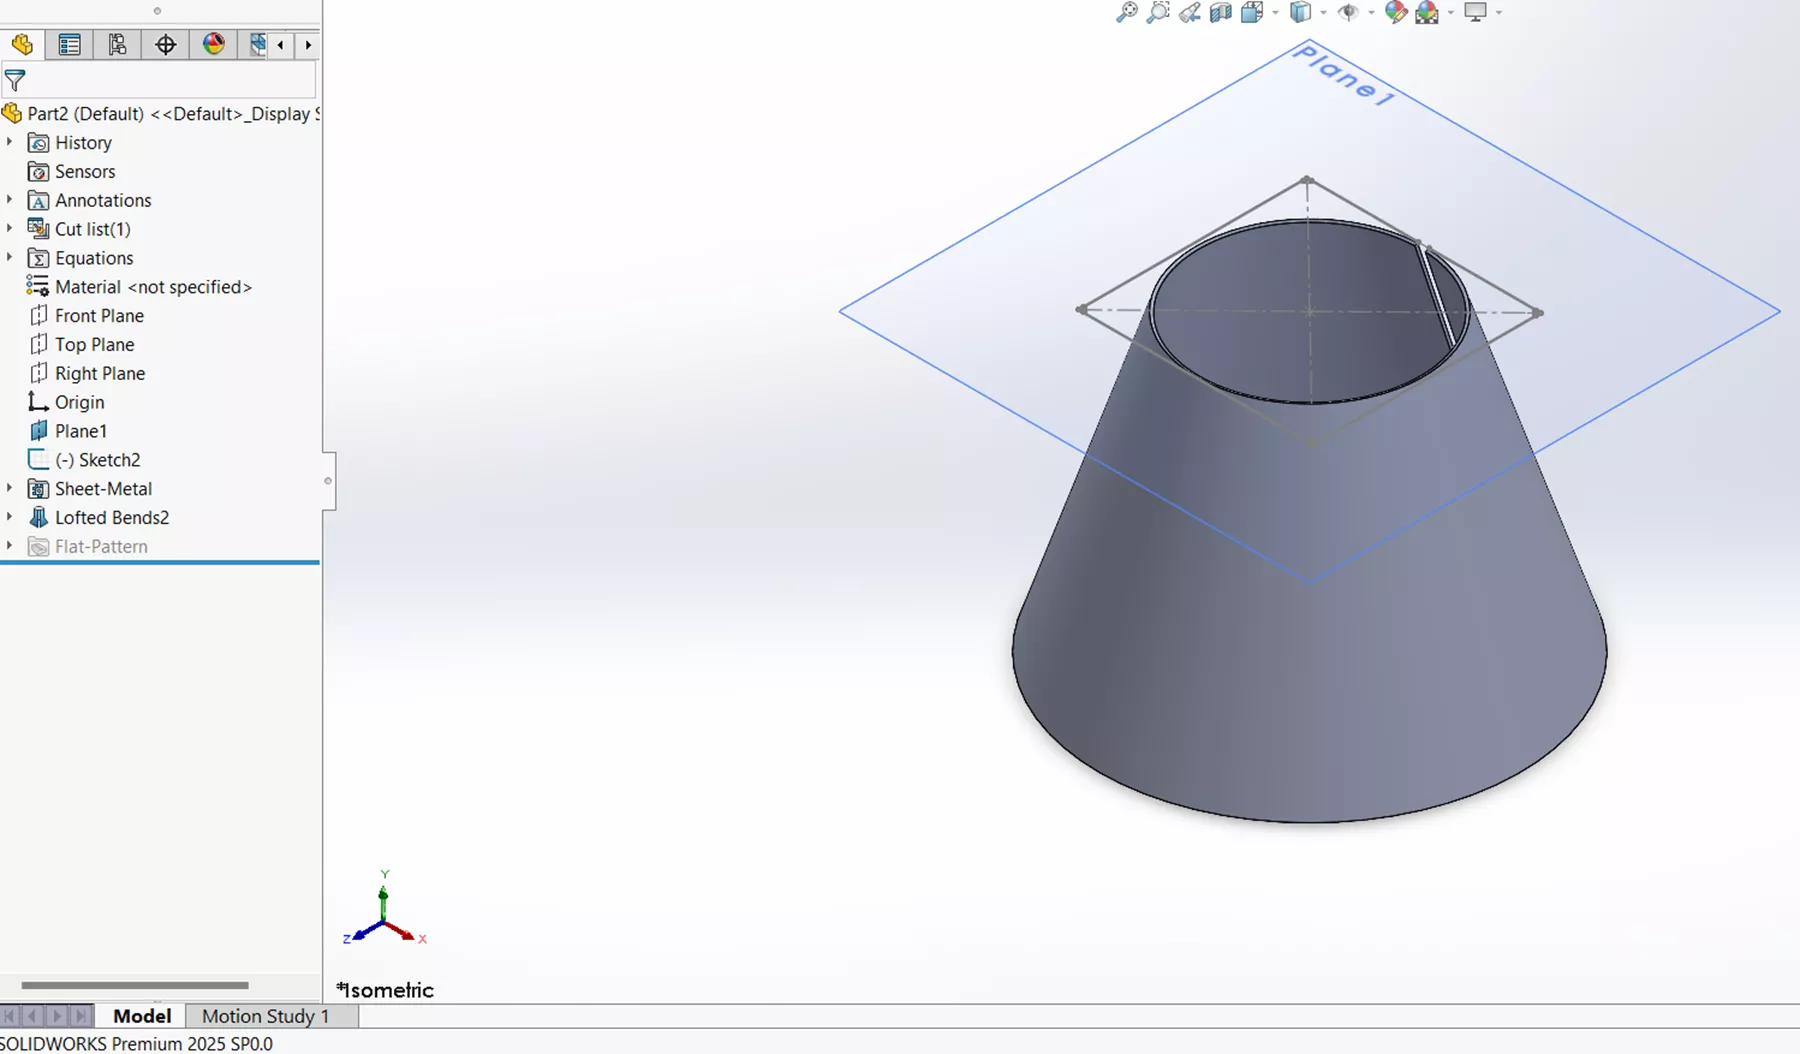Screen dimensions: 1800x1054
Task: Expand the Sheet-Metal feature
Action: [x=10, y=488]
